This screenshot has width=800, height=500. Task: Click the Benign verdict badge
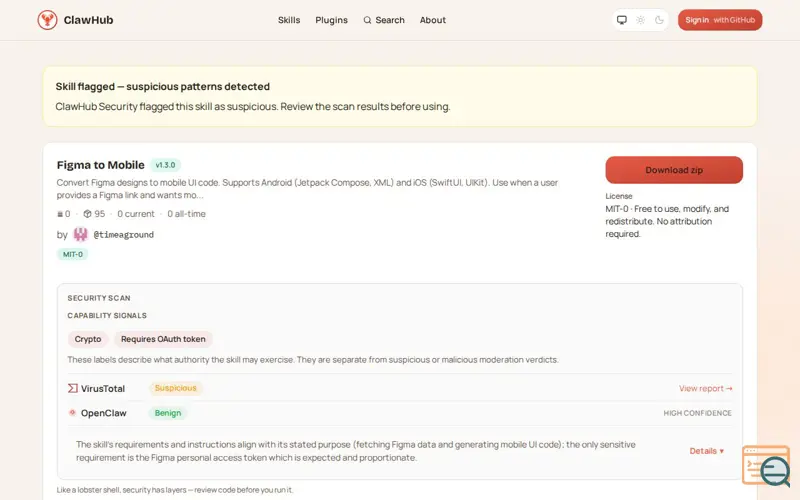tap(168, 413)
